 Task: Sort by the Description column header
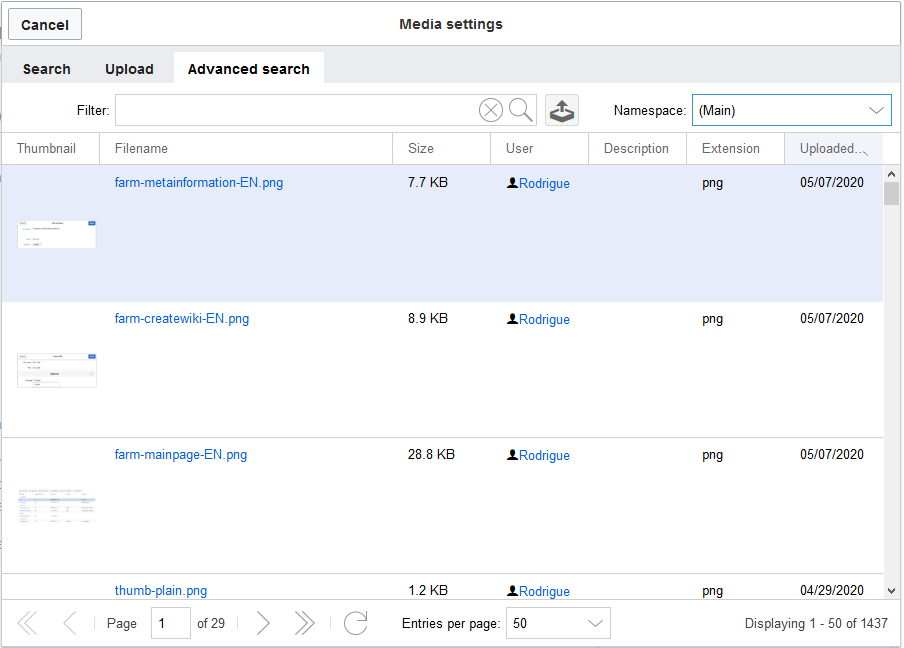point(638,149)
